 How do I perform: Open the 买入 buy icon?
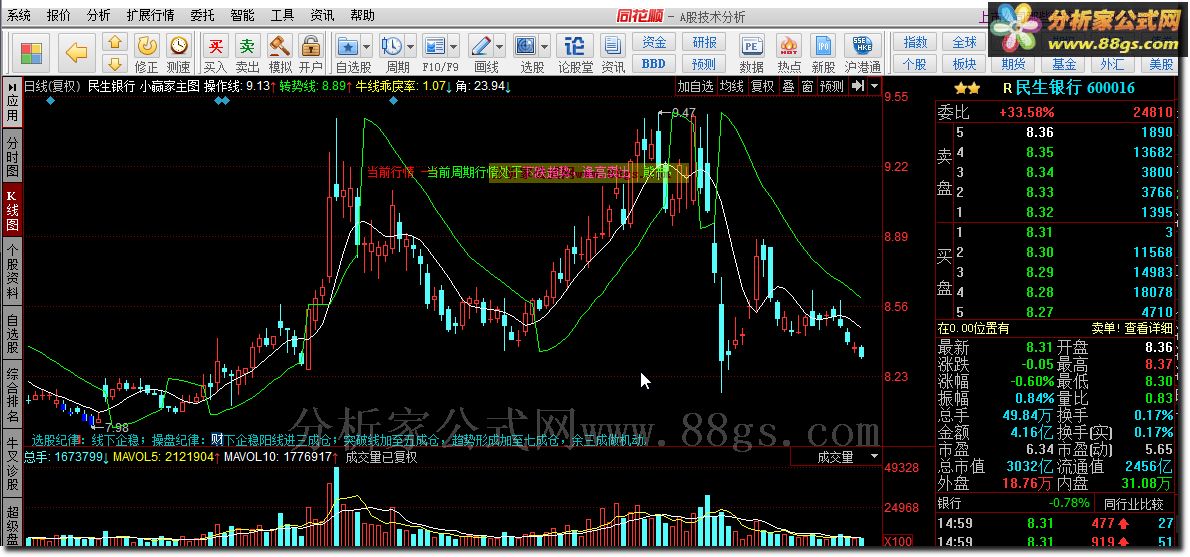216,46
